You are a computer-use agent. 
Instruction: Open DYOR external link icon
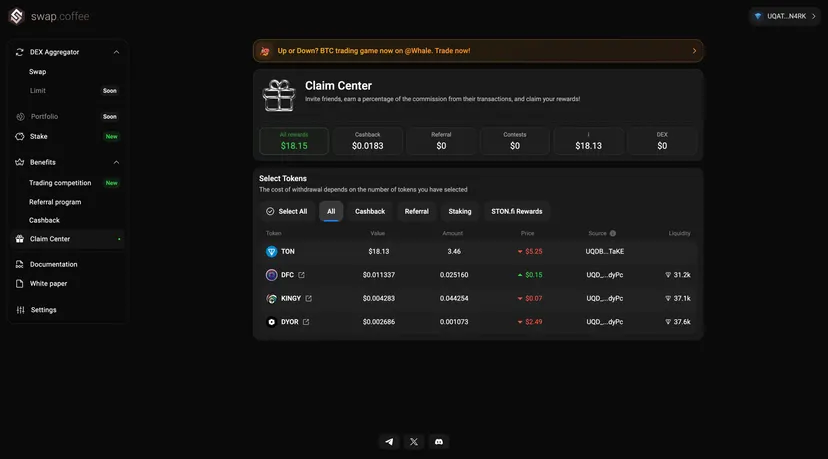click(306, 322)
